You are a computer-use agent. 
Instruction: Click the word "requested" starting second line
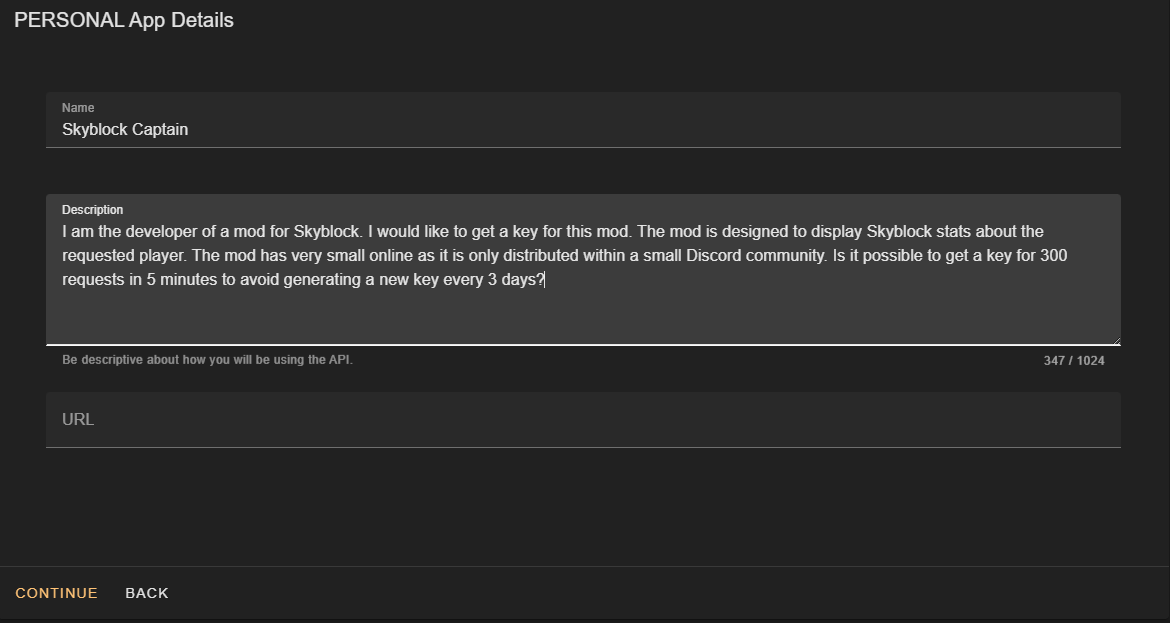point(98,256)
